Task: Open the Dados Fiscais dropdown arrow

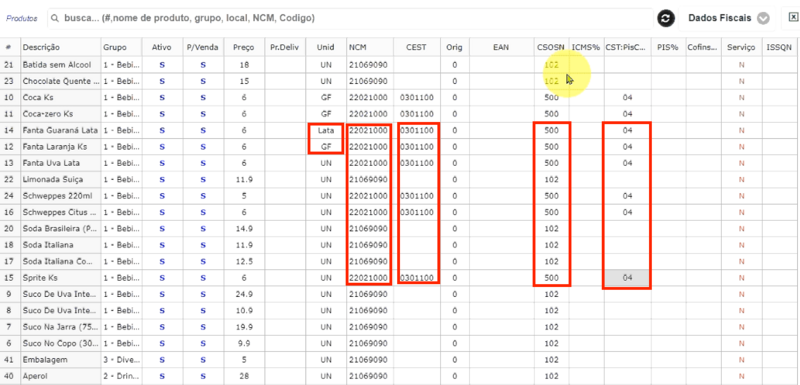Action: 763,18
